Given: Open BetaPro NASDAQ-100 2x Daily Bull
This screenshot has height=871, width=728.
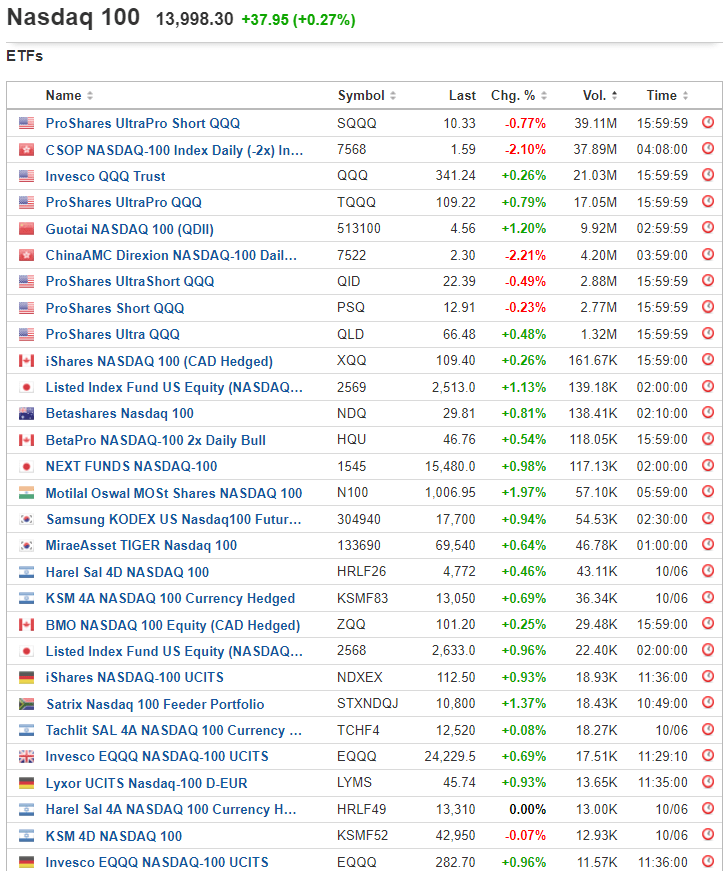Looking at the screenshot, I should click(x=156, y=440).
